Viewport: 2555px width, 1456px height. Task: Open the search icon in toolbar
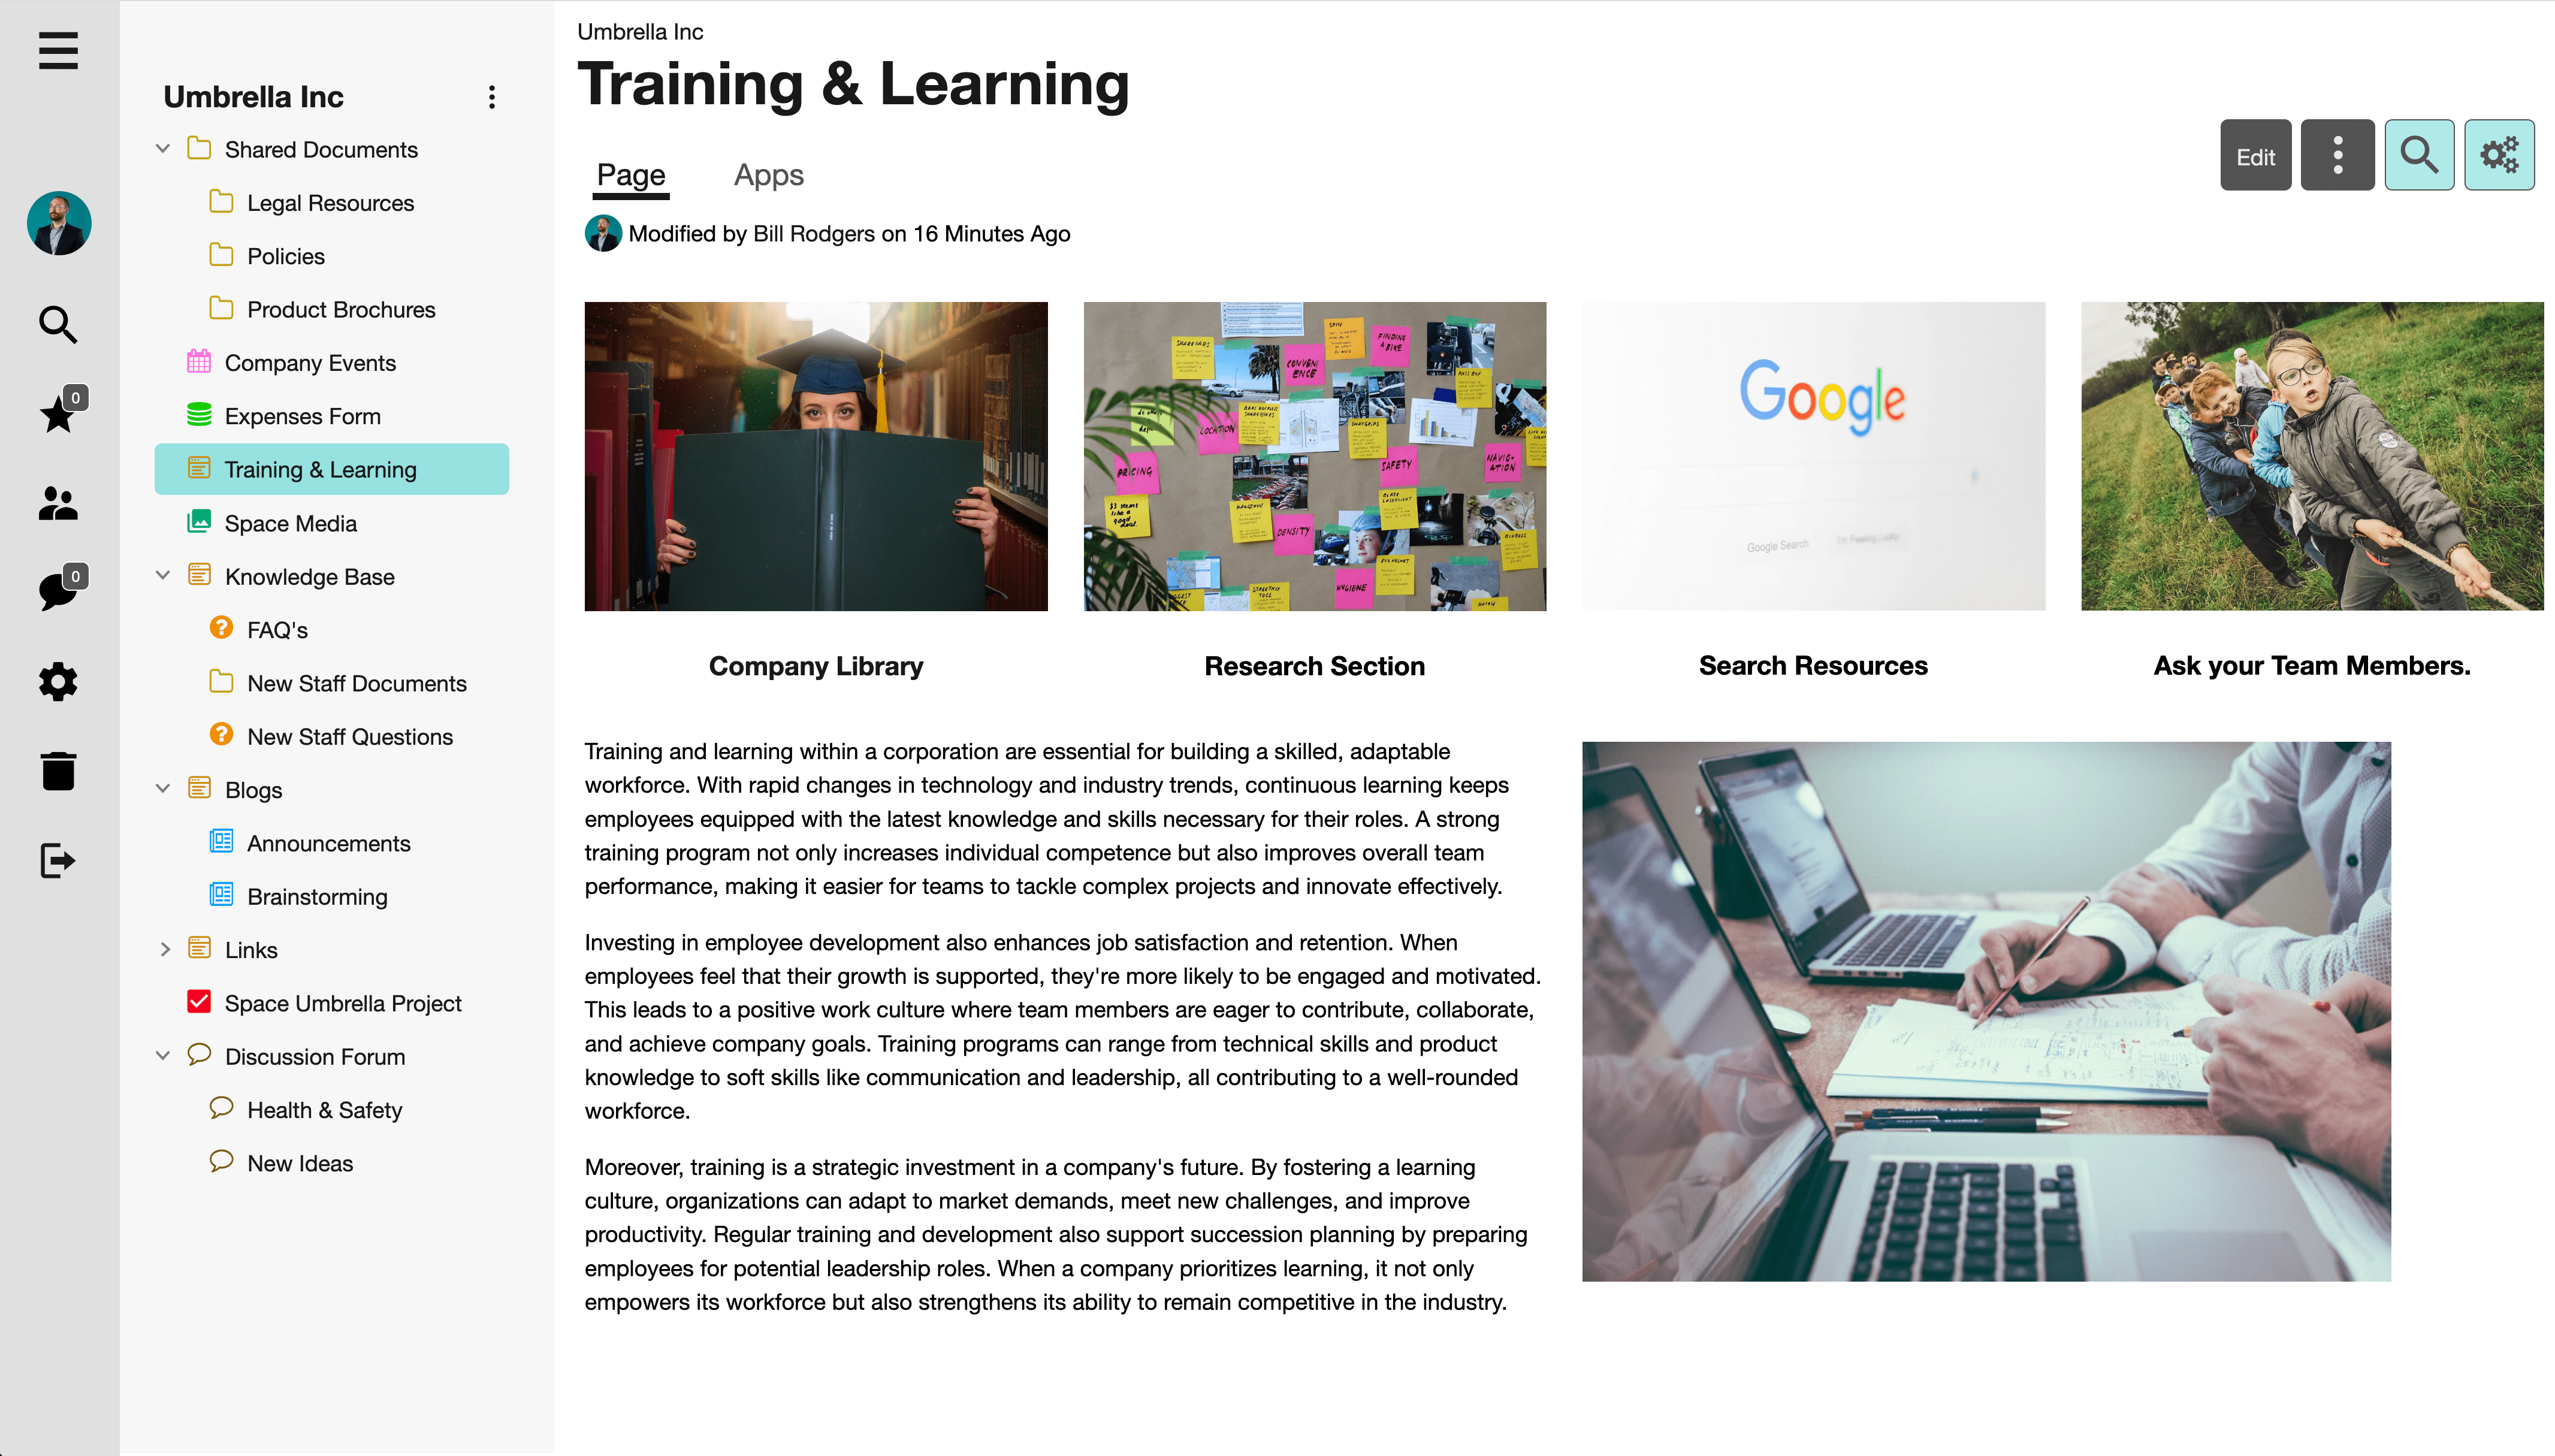pos(2418,155)
